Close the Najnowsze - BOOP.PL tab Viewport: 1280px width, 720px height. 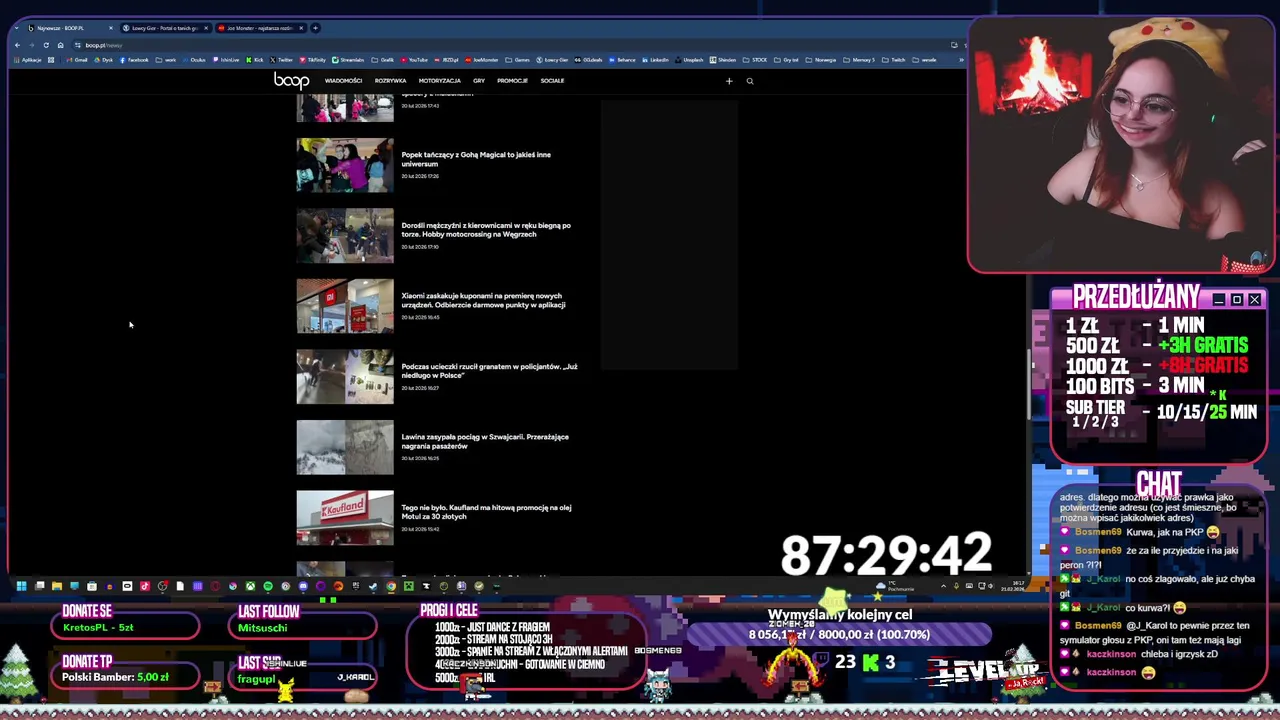[111, 28]
